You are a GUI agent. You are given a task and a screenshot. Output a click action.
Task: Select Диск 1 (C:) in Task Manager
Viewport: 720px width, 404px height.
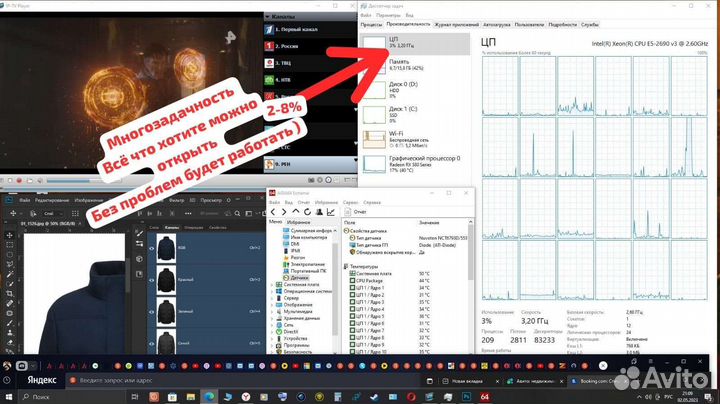[415, 115]
